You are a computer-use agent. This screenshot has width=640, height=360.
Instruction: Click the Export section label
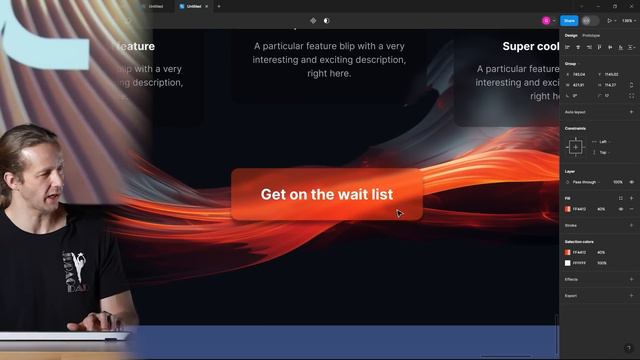[571, 296]
